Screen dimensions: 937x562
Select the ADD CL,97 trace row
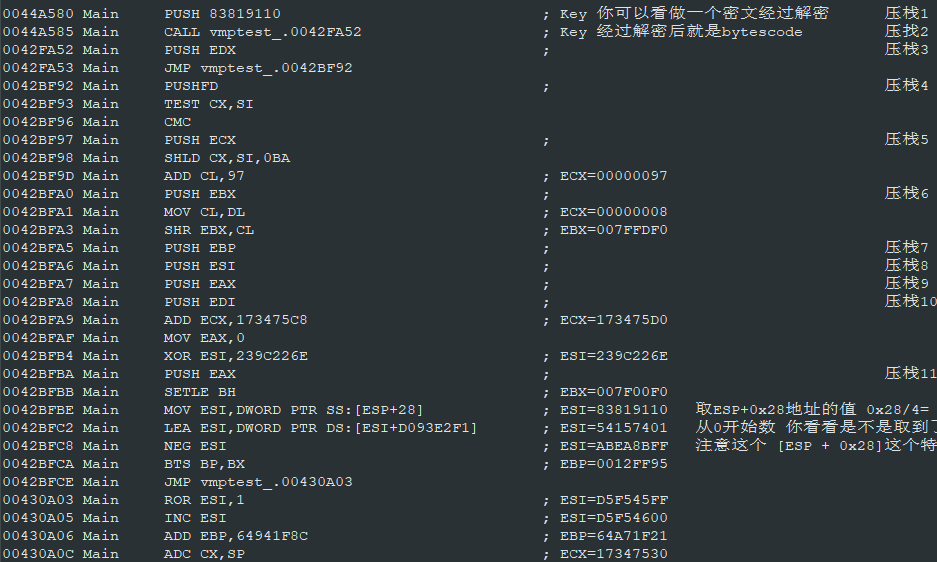[466, 176]
